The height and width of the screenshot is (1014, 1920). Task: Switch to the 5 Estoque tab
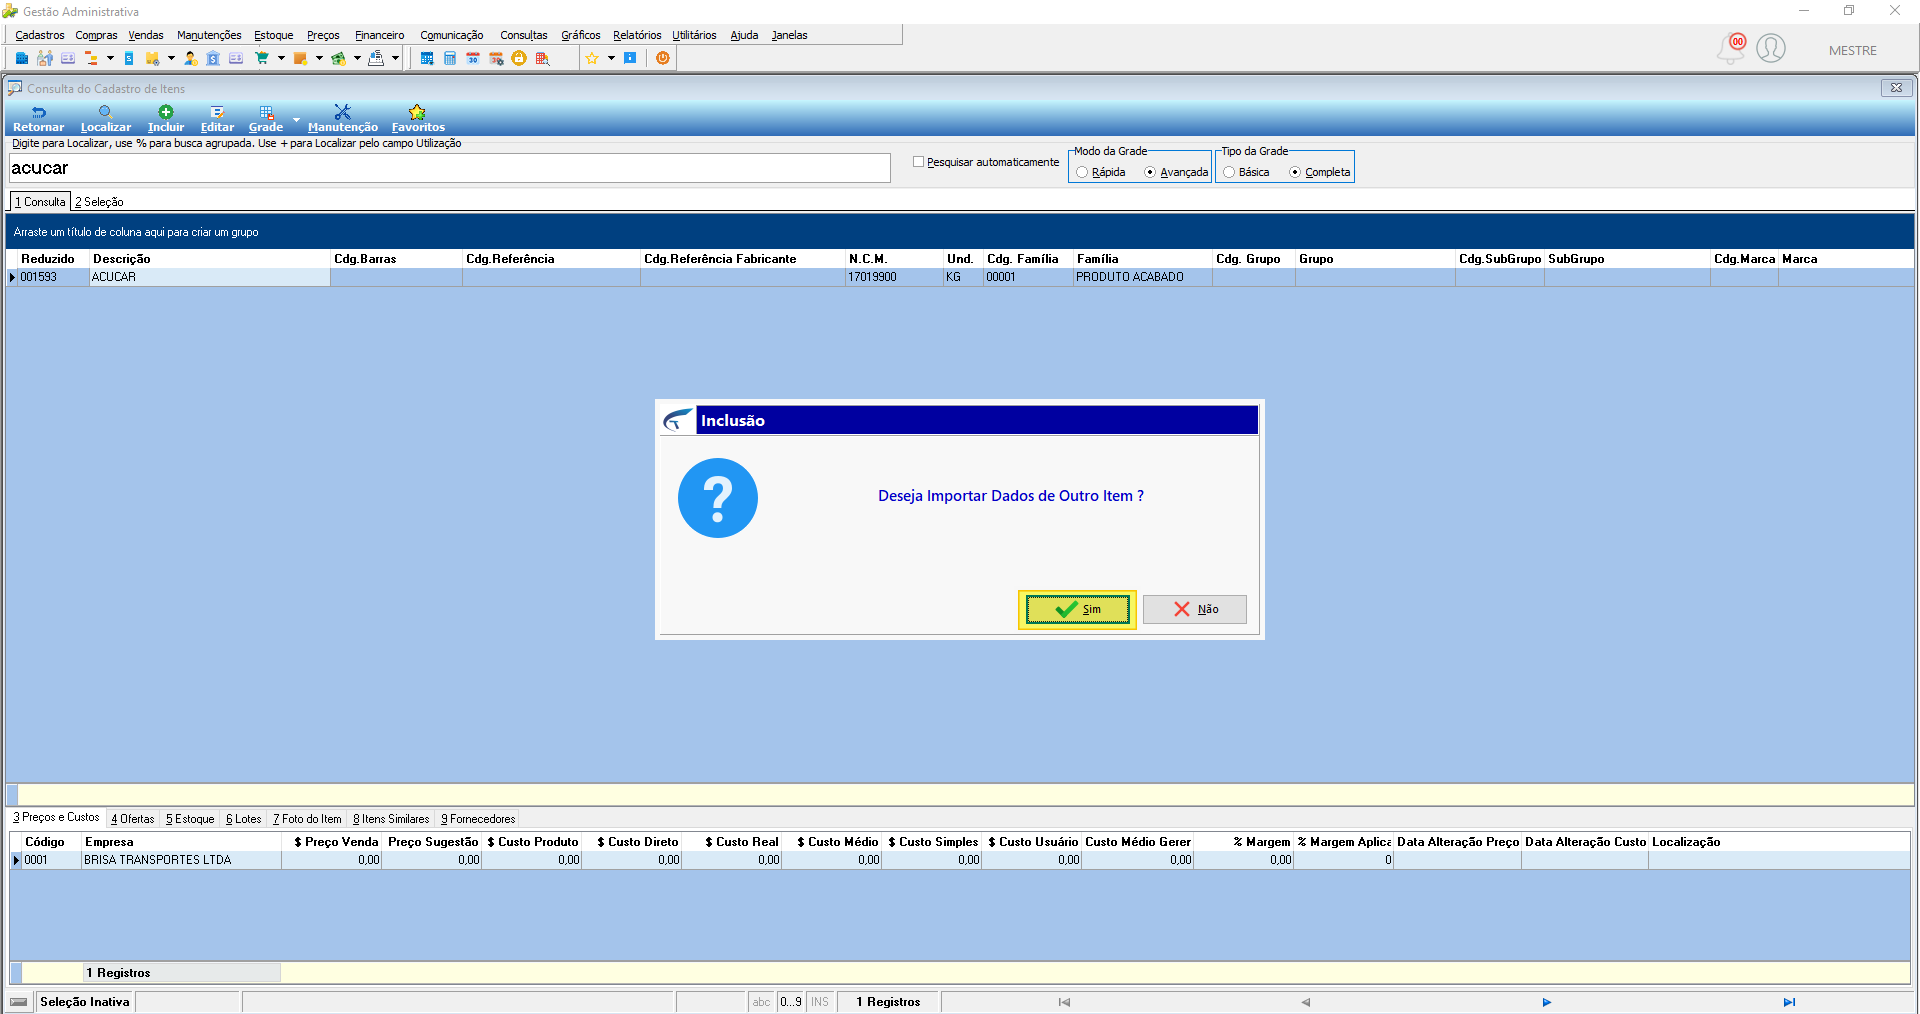click(190, 819)
